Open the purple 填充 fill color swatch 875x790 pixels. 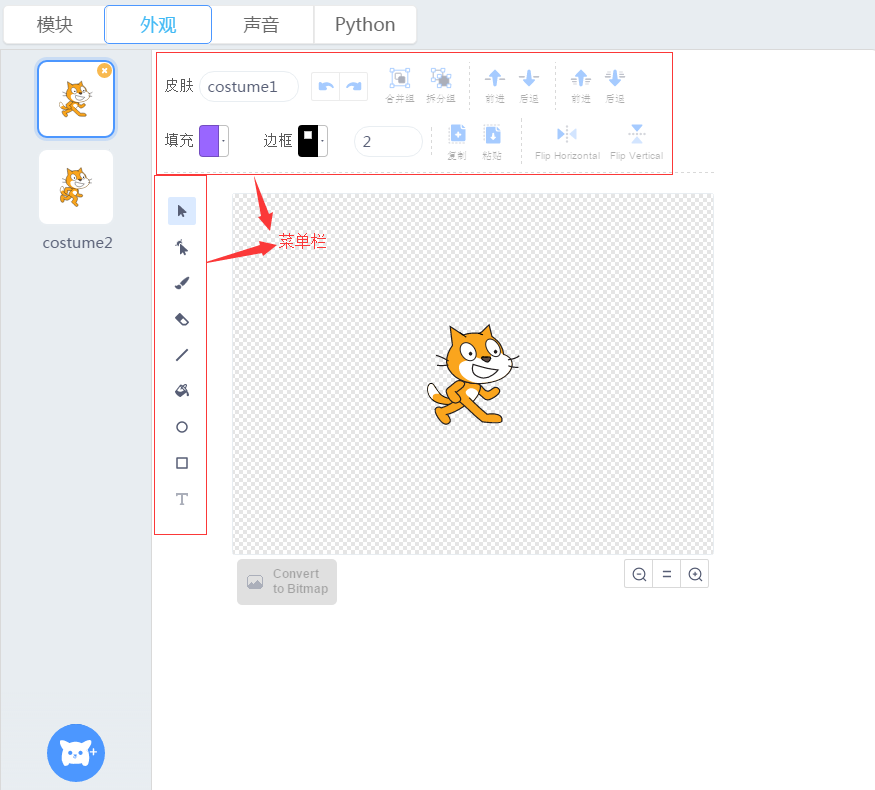(x=214, y=141)
